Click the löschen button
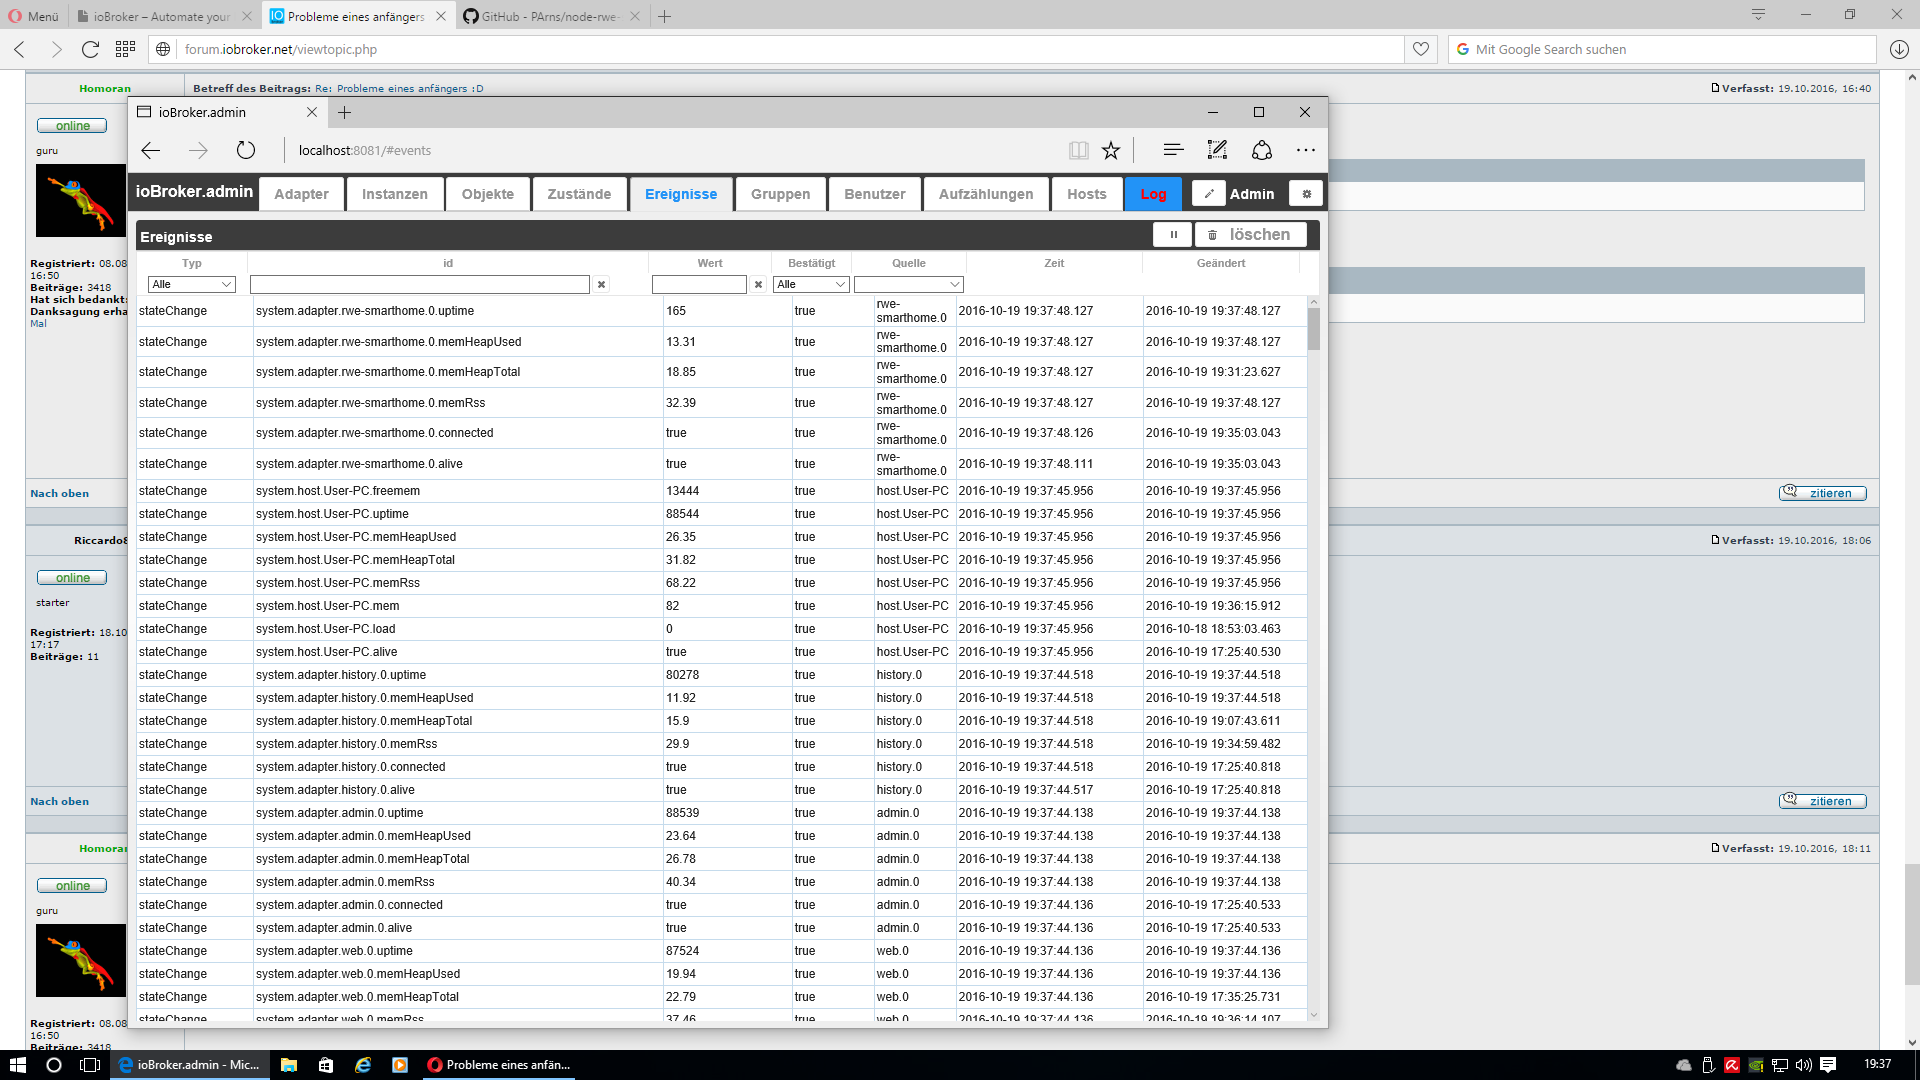This screenshot has height=1080, width=1920. click(x=1250, y=235)
